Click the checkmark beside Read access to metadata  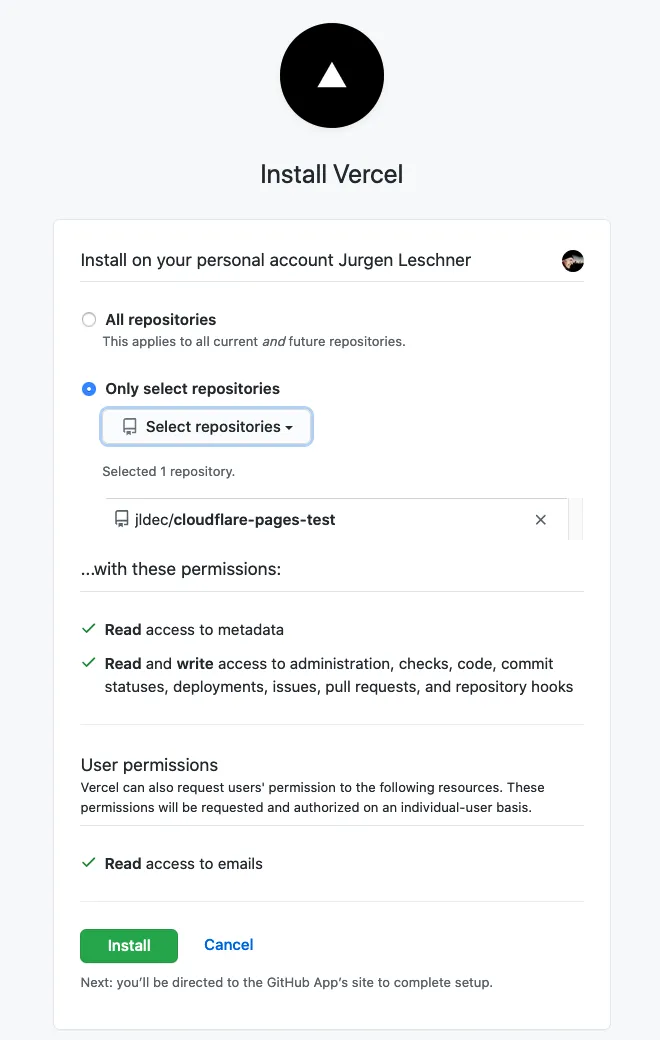click(x=88, y=630)
